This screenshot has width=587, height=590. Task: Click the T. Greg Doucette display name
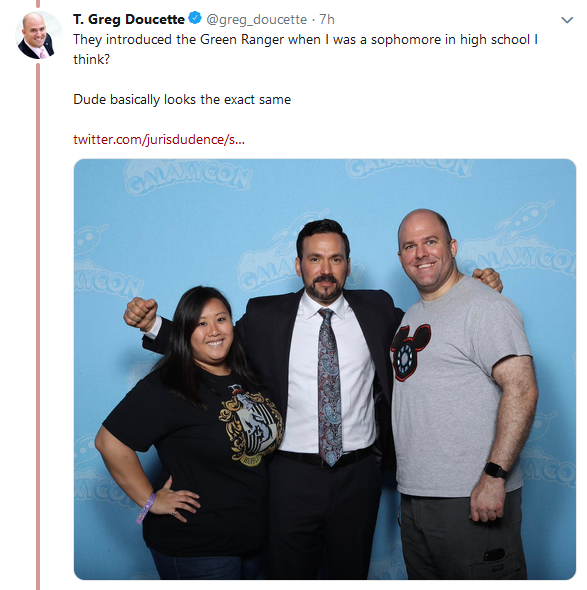[129, 19]
